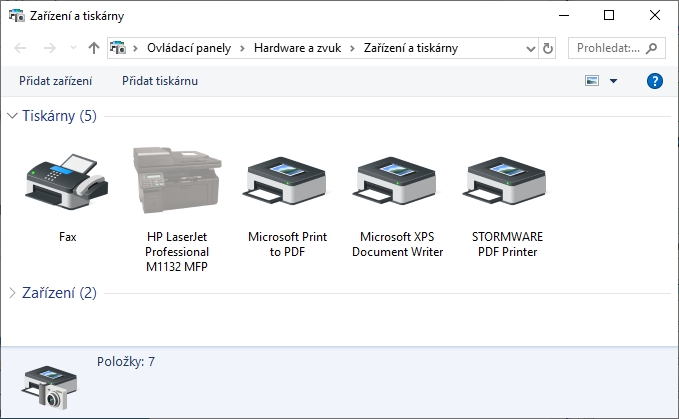Minimize the Zařízení a tiskárny window
This screenshot has width=679, height=419.
564,15
